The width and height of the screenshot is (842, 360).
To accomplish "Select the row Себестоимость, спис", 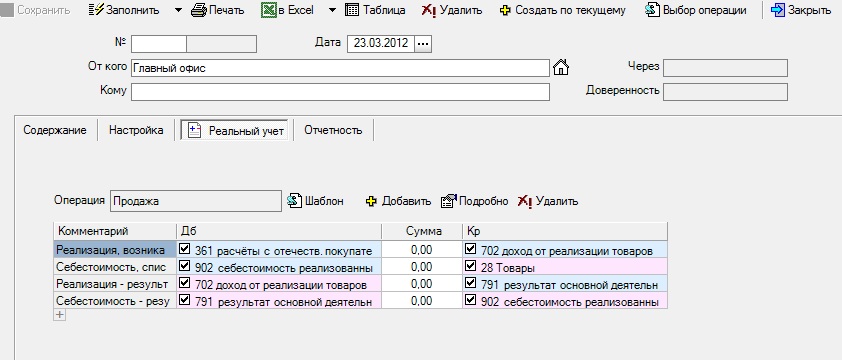I will point(115,267).
